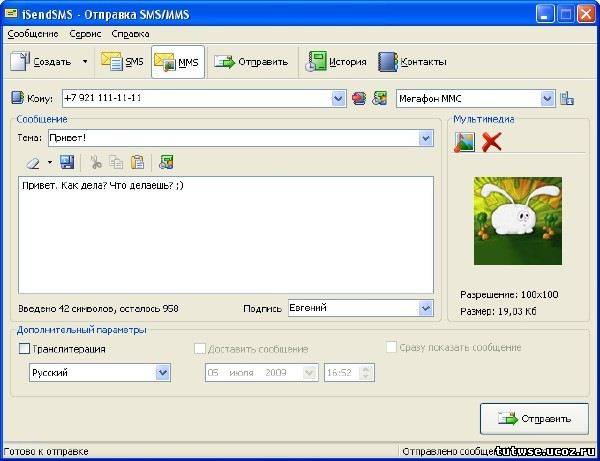Add an image in the Мультимедиа panel
600x461 pixels.
coord(464,142)
